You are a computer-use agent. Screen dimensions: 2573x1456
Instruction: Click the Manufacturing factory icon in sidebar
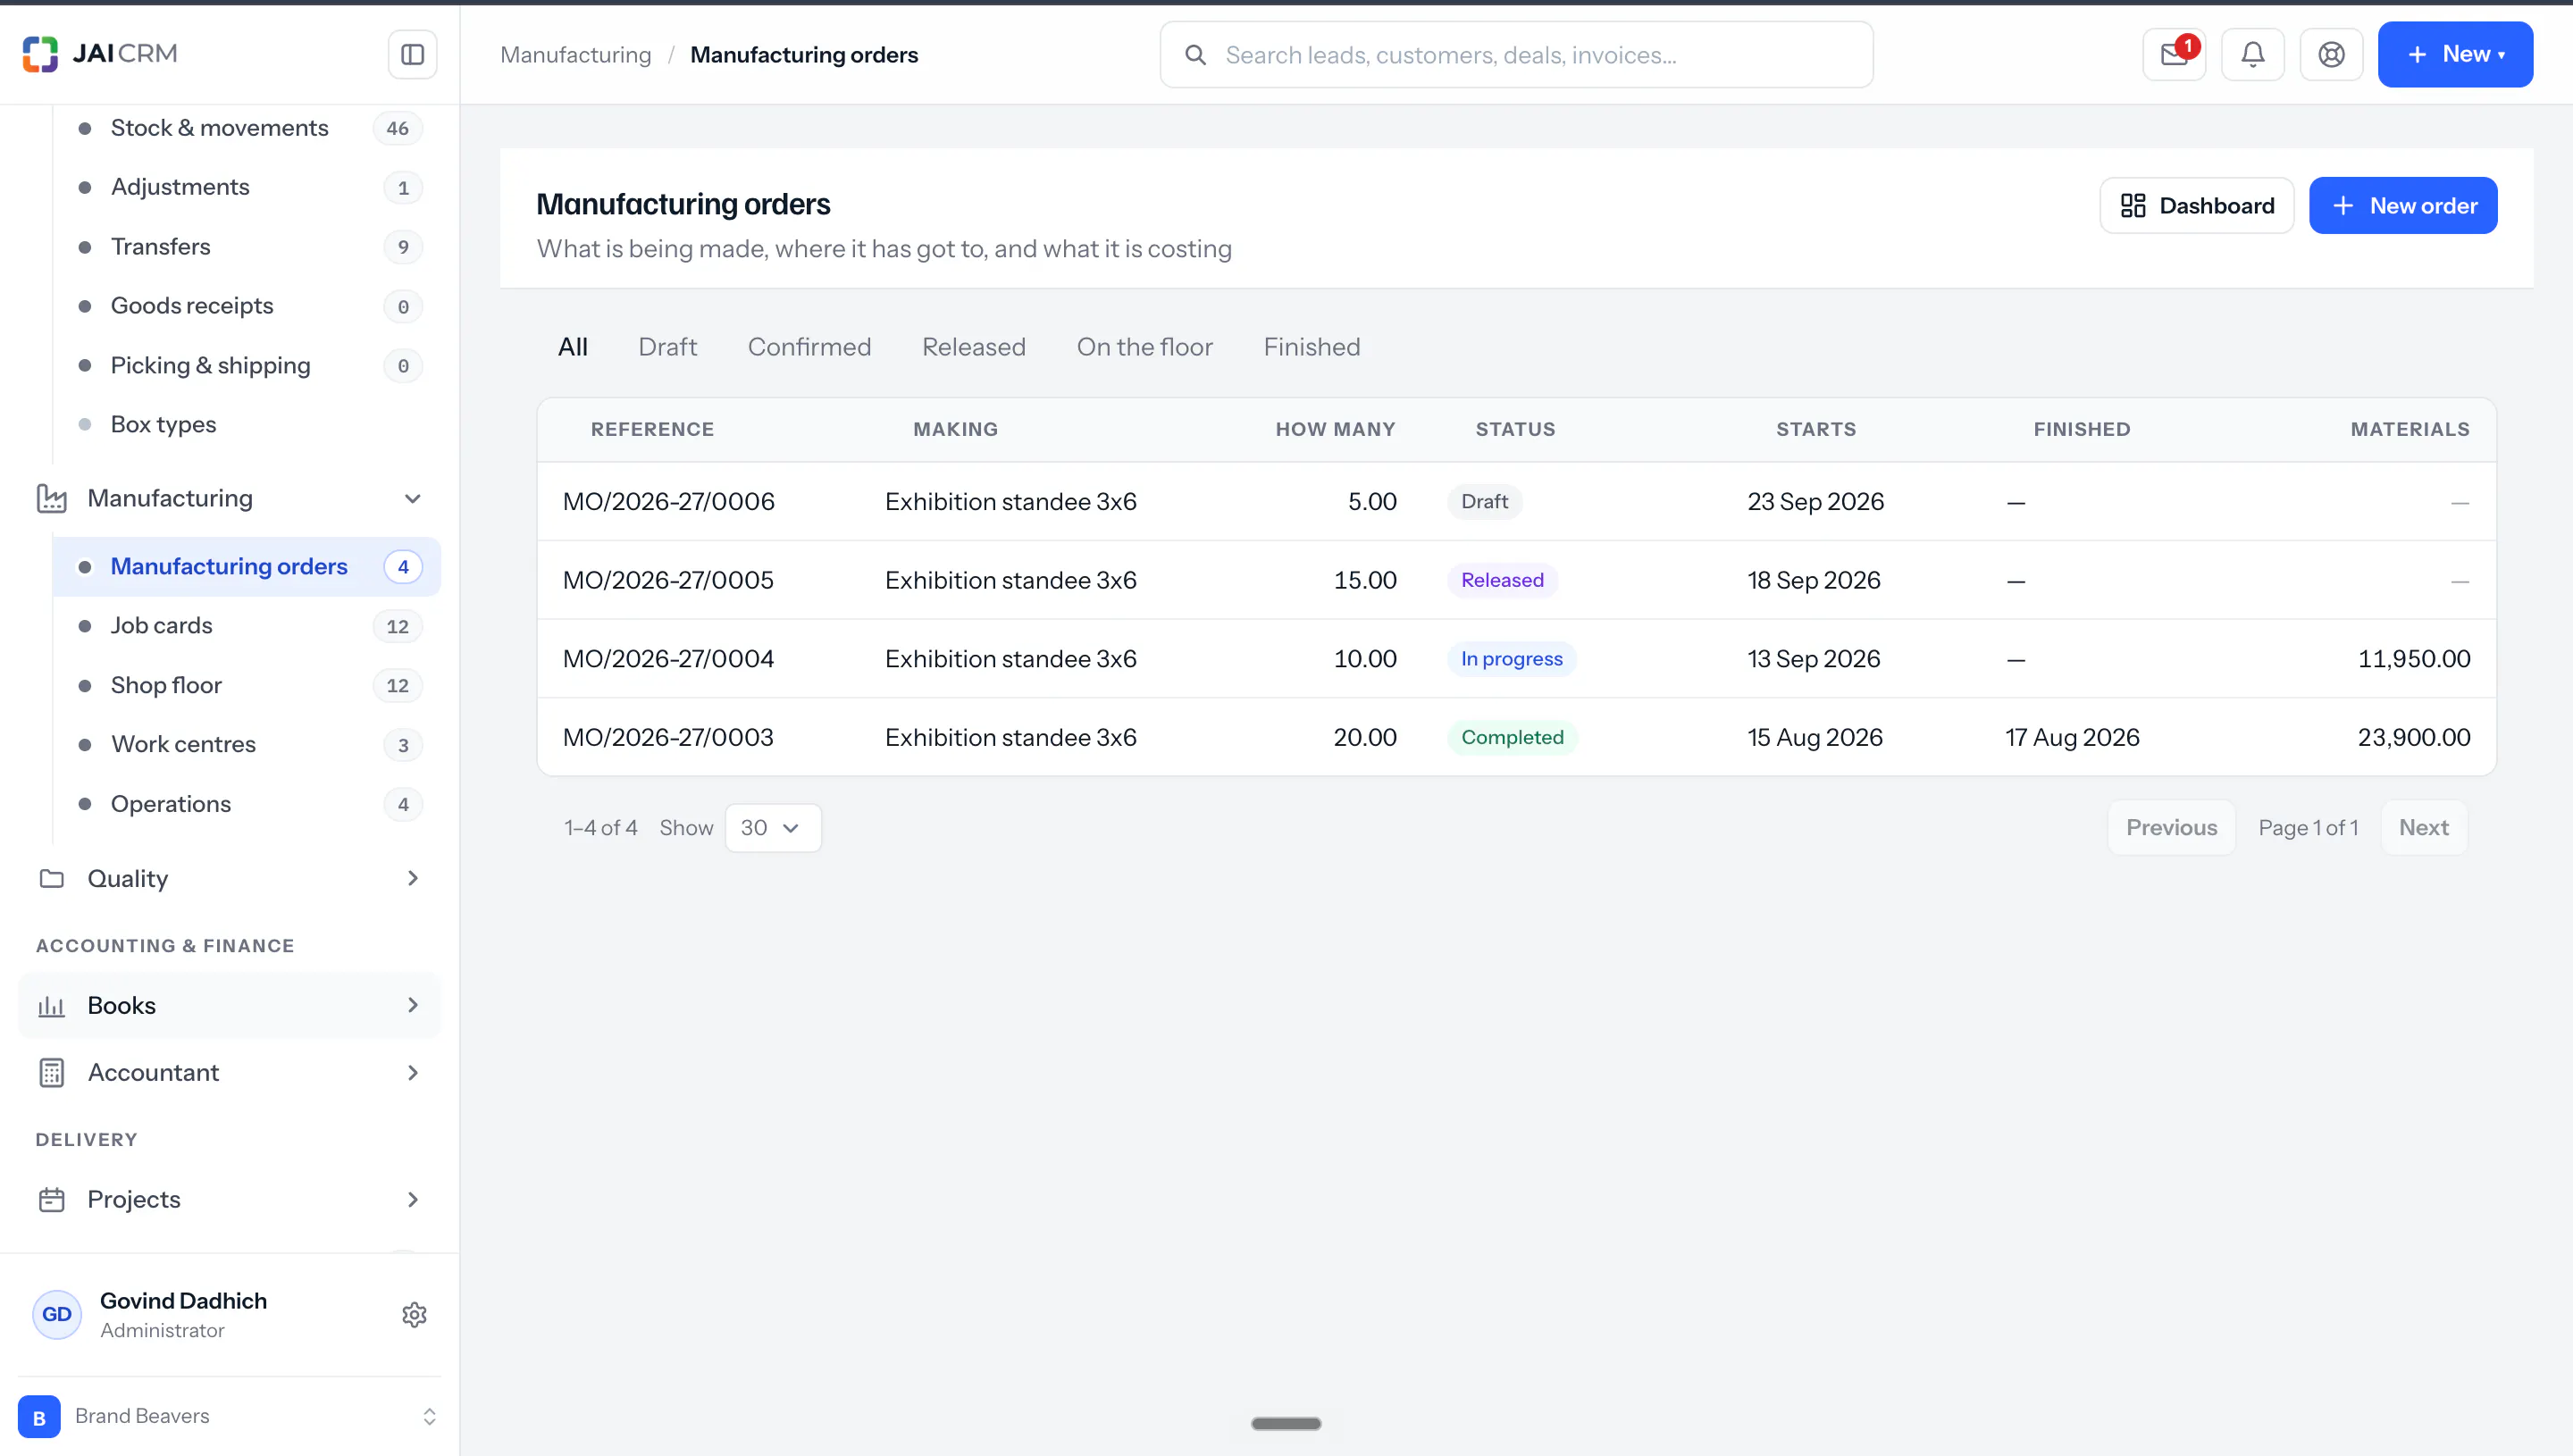51,498
